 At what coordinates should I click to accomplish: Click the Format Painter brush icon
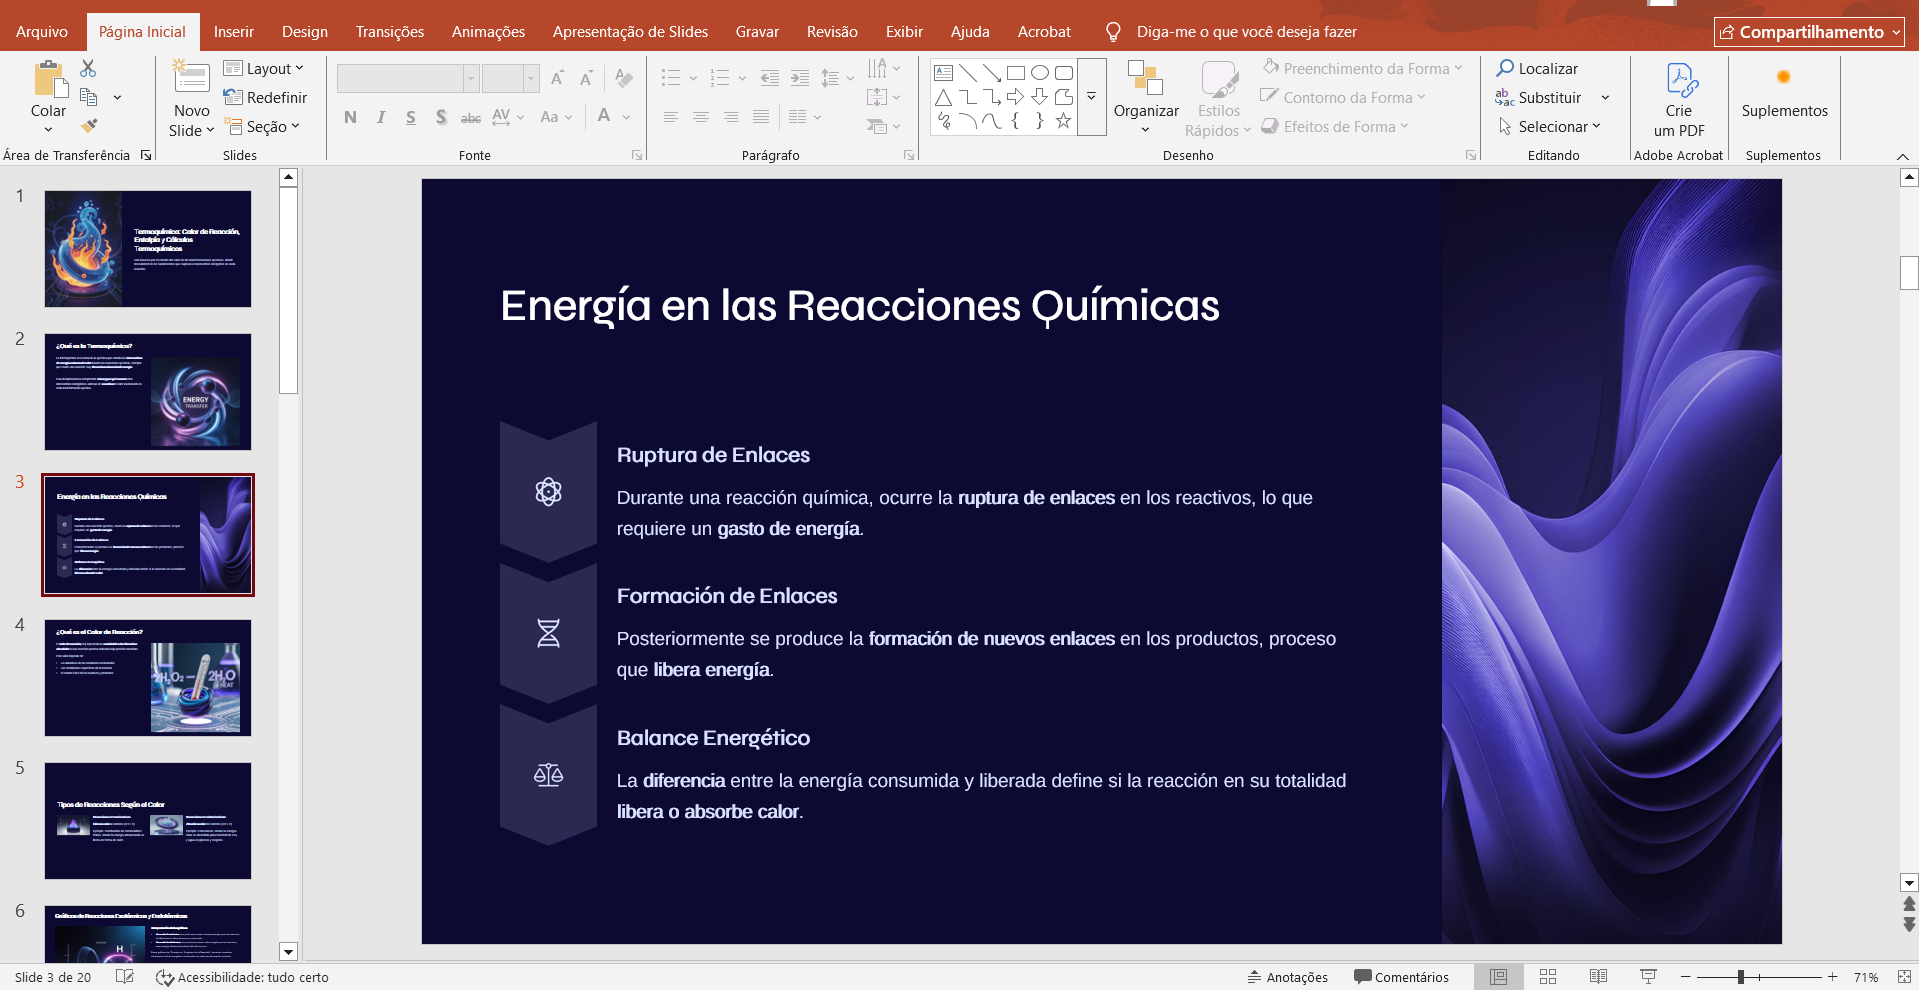tap(89, 126)
